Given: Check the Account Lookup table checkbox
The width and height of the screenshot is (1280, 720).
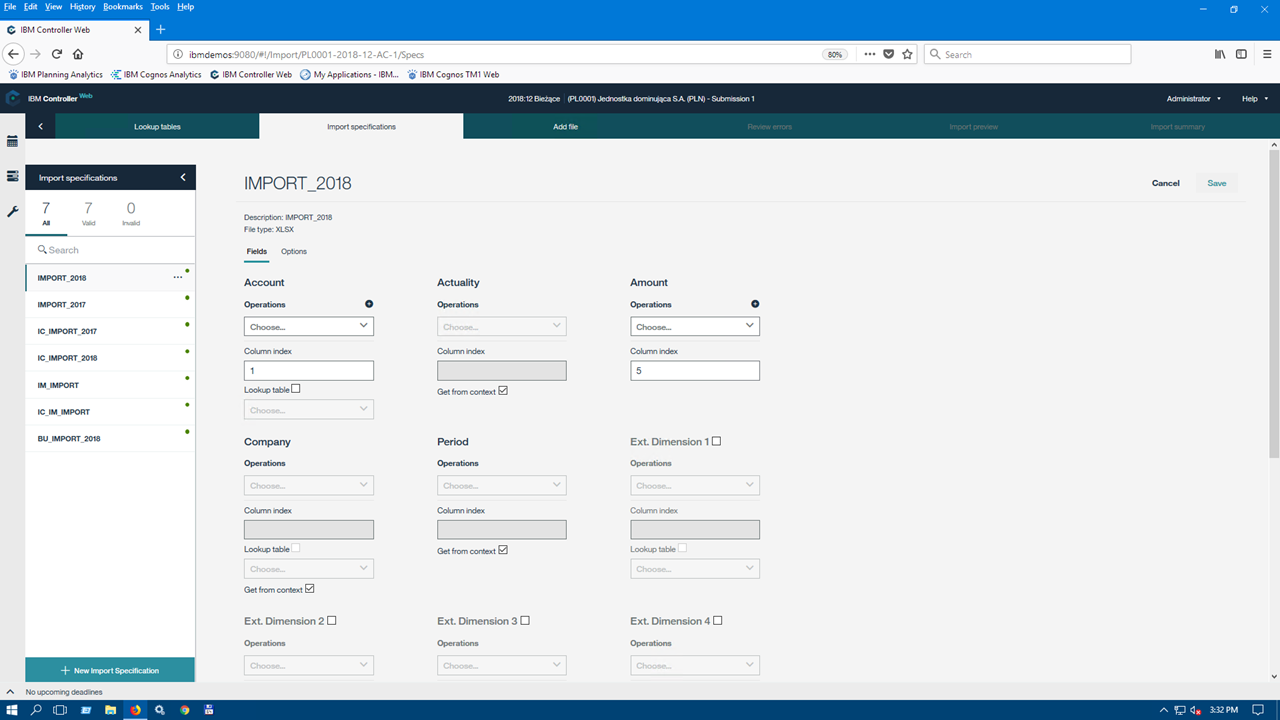Looking at the screenshot, I should (296, 389).
